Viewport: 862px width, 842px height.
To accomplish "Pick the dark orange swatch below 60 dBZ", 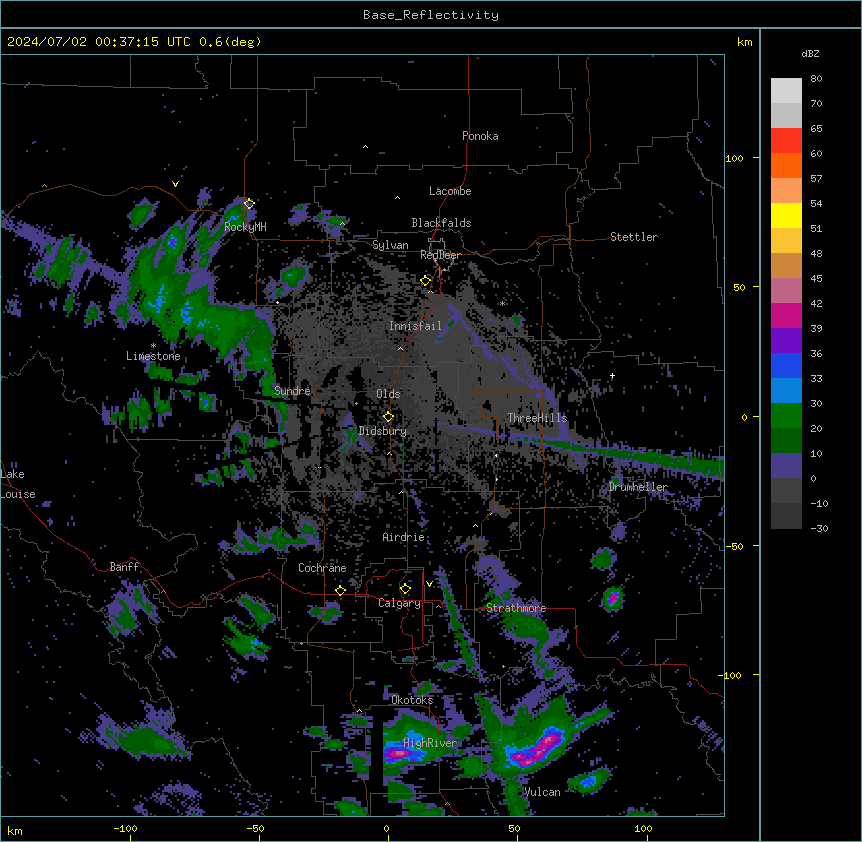I will [786, 165].
